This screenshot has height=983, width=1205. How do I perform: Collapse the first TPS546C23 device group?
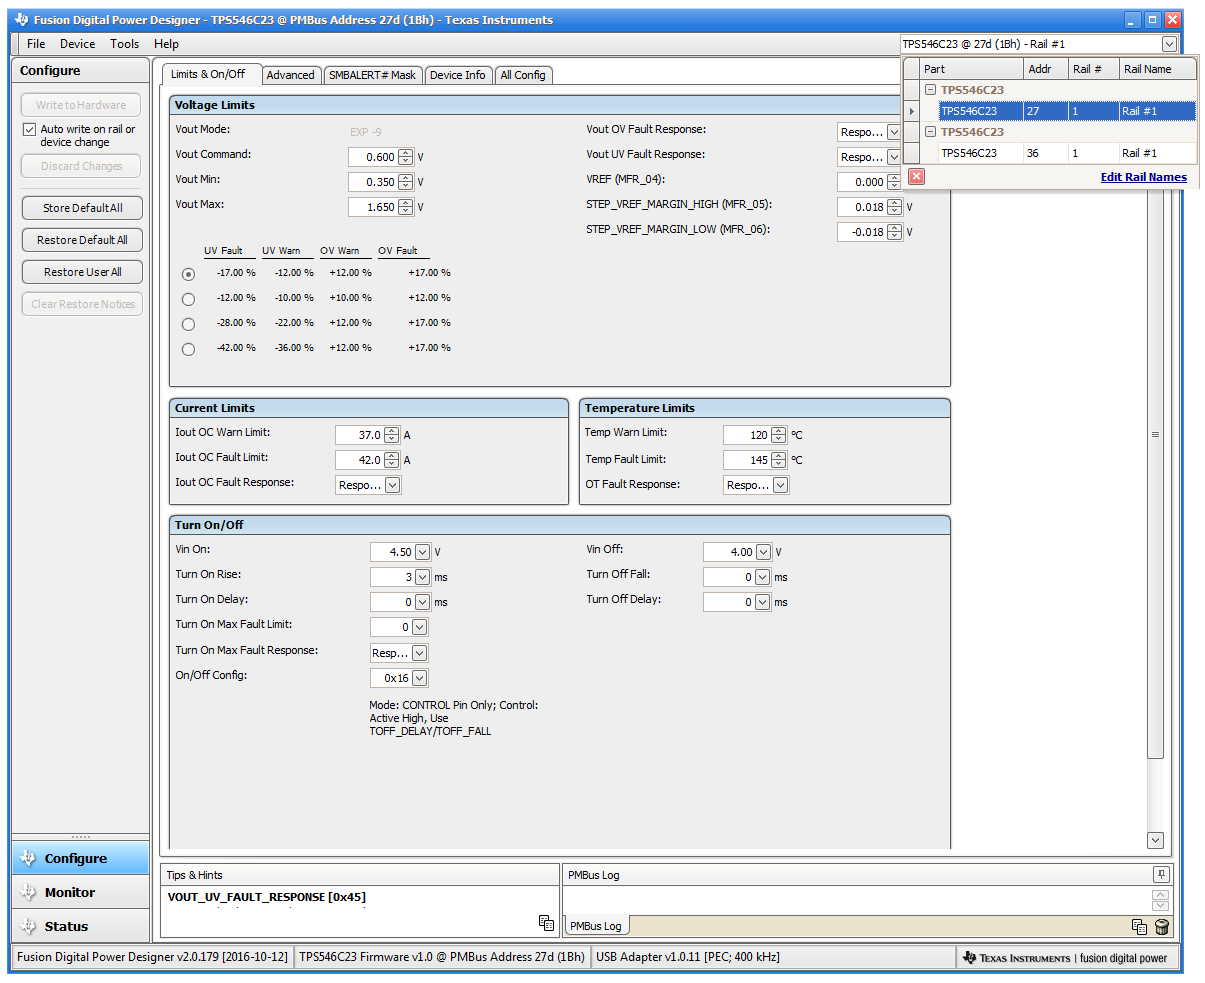[x=930, y=90]
